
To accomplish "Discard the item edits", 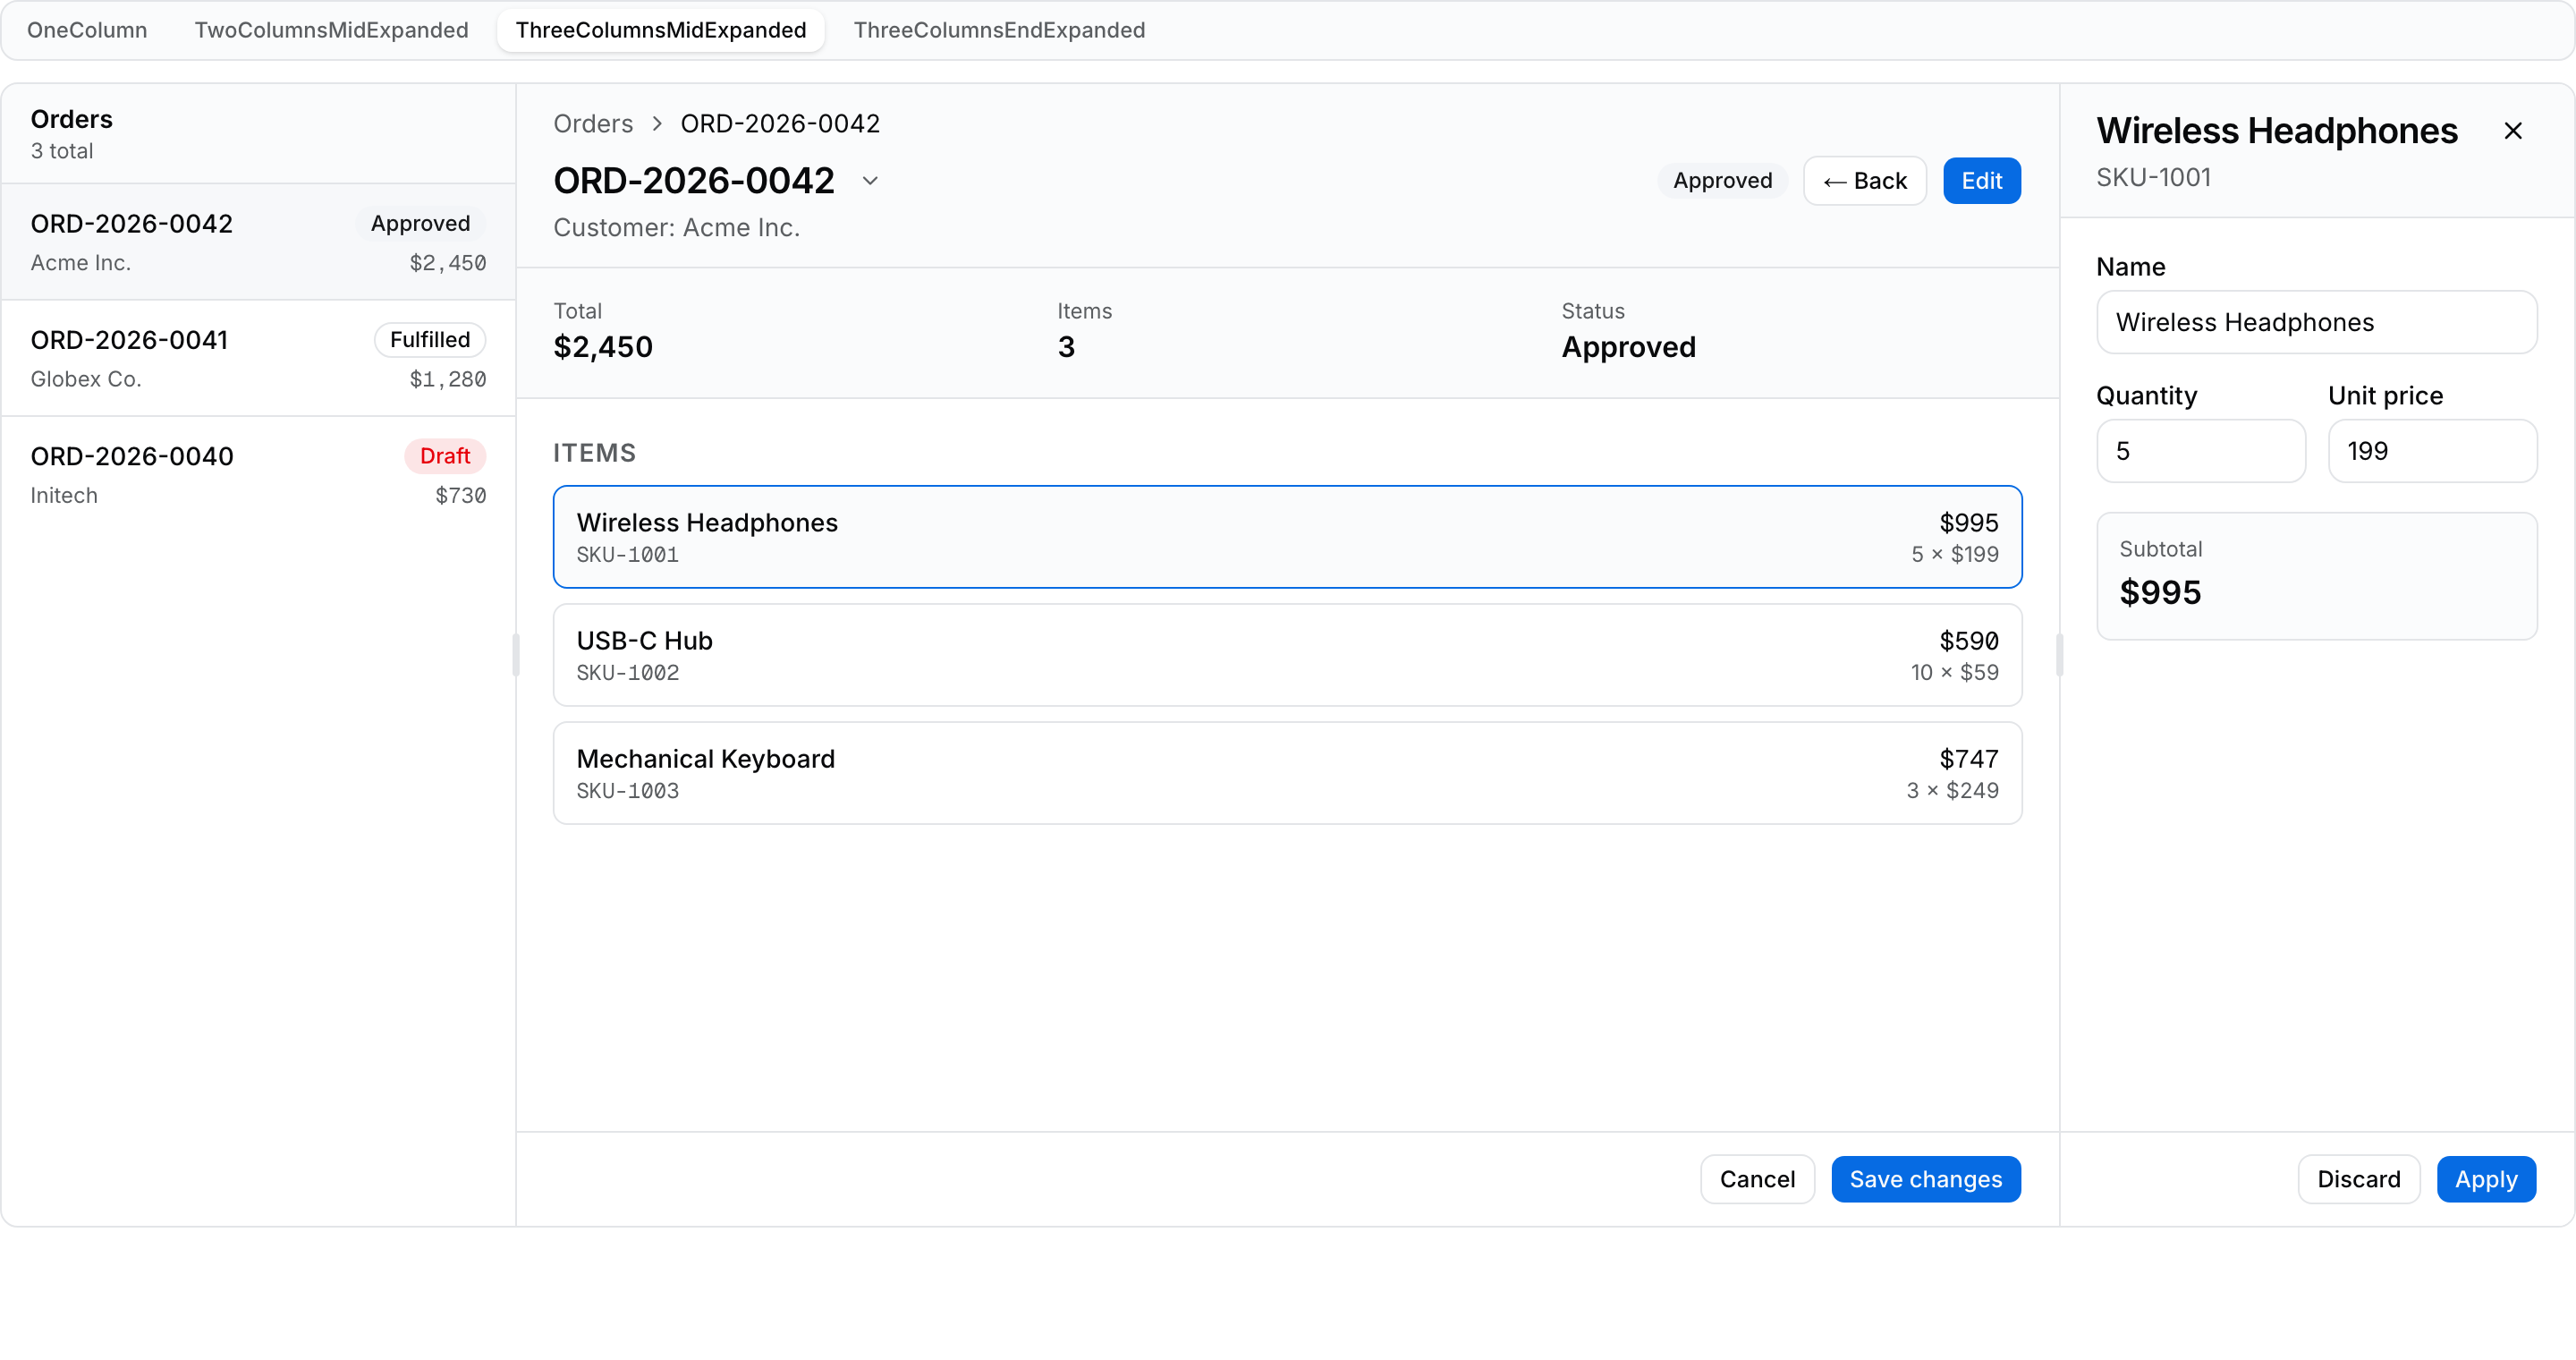I will click(2358, 1179).
